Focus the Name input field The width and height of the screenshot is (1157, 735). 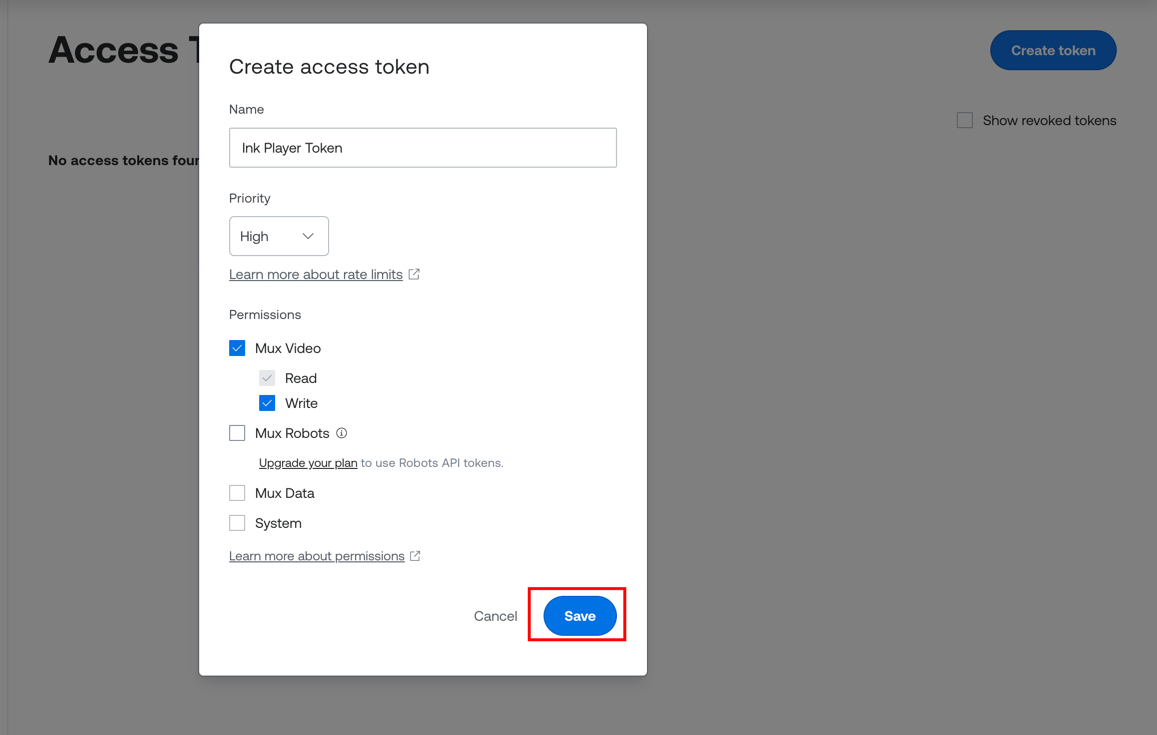423,148
